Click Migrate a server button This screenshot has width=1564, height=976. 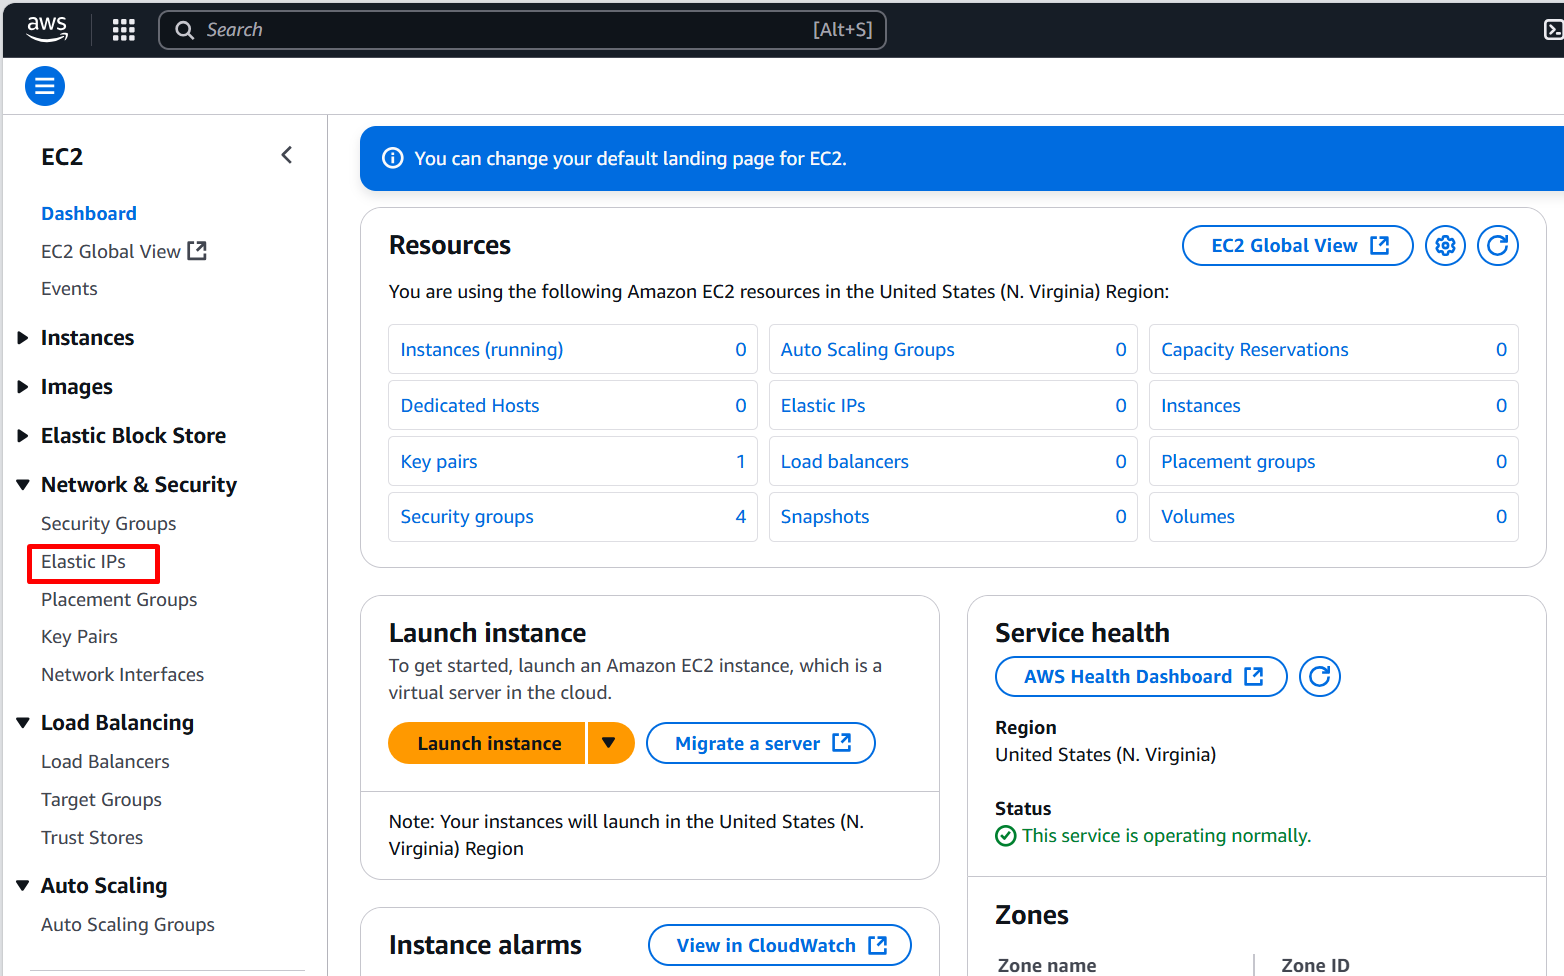[x=761, y=743]
